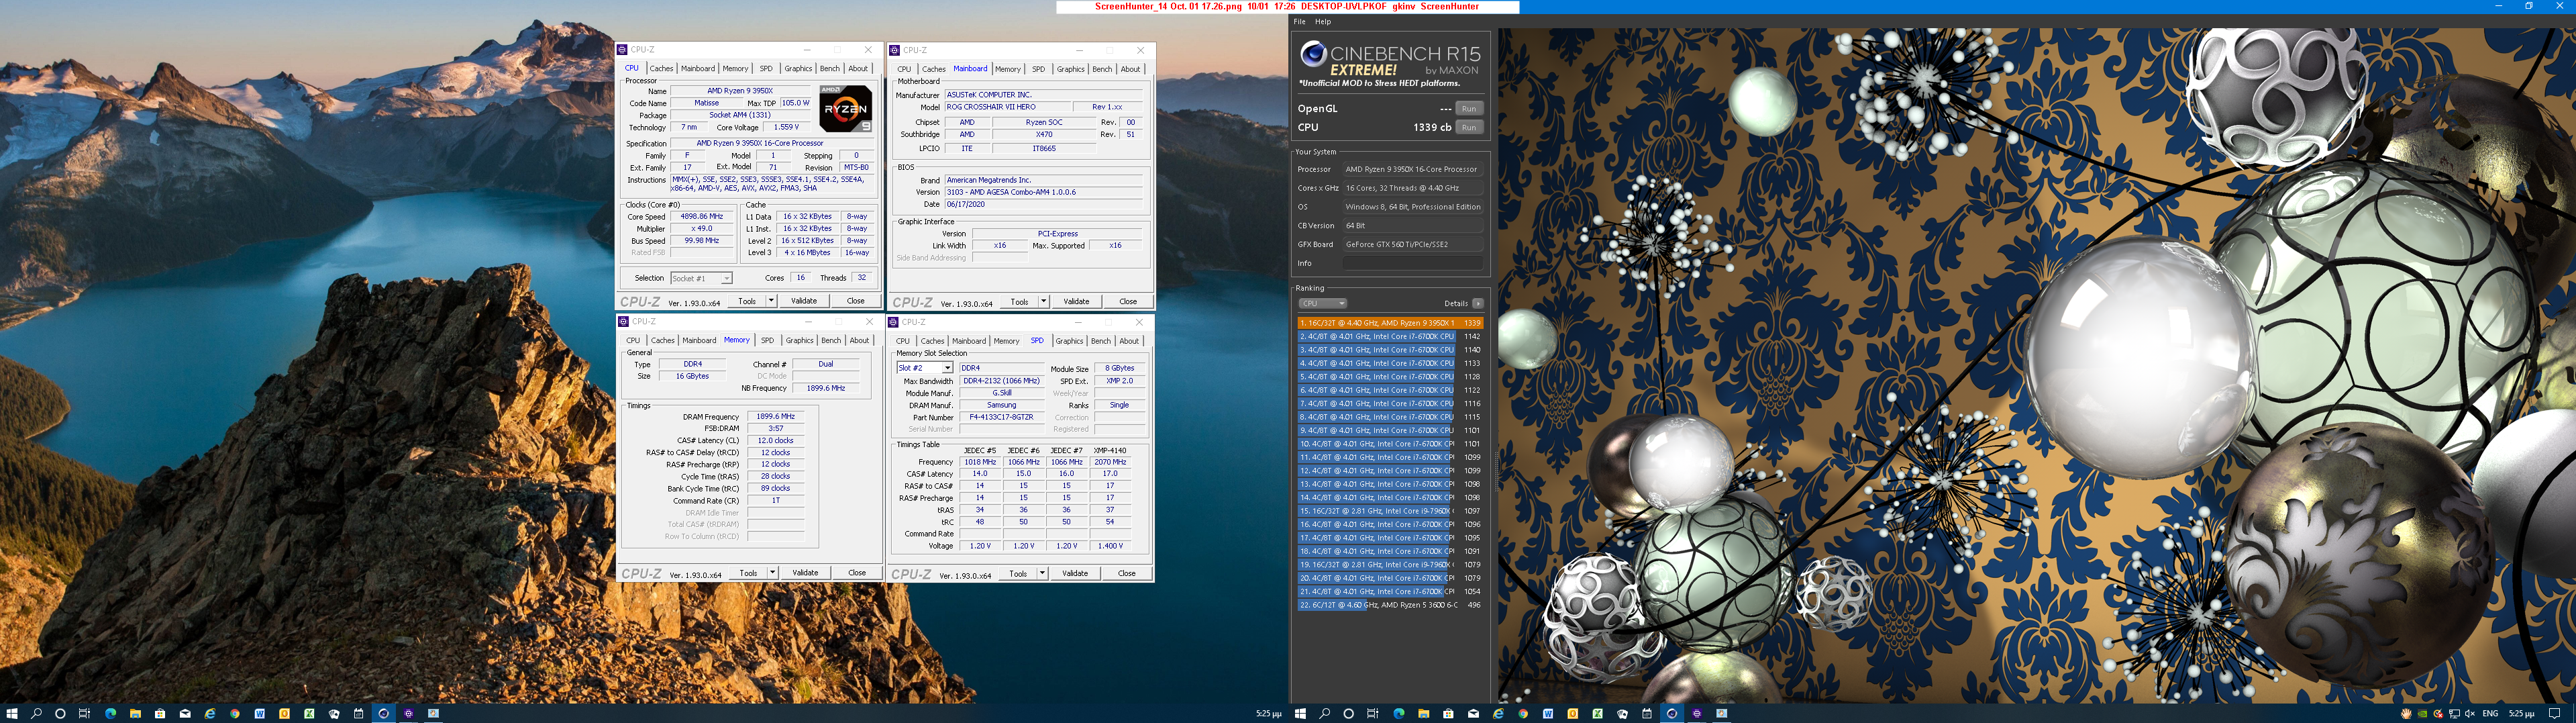
Task: Open Task View on the left-screen taskbar
Action: [x=84, y=714]
